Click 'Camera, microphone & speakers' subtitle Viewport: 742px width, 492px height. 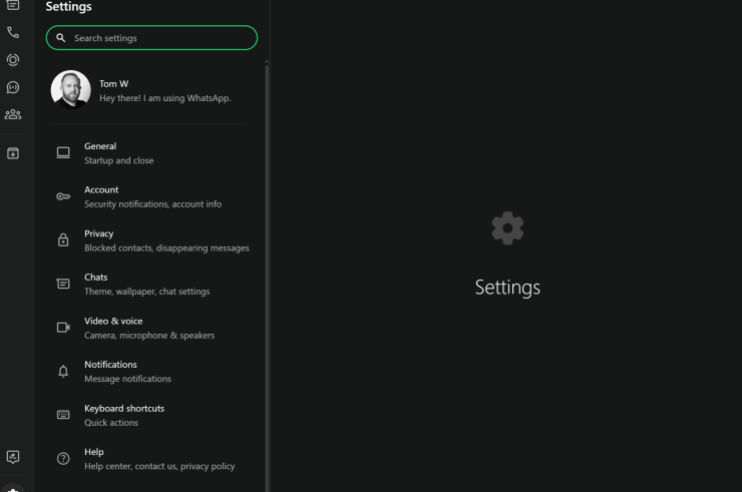tap(150, 335)
